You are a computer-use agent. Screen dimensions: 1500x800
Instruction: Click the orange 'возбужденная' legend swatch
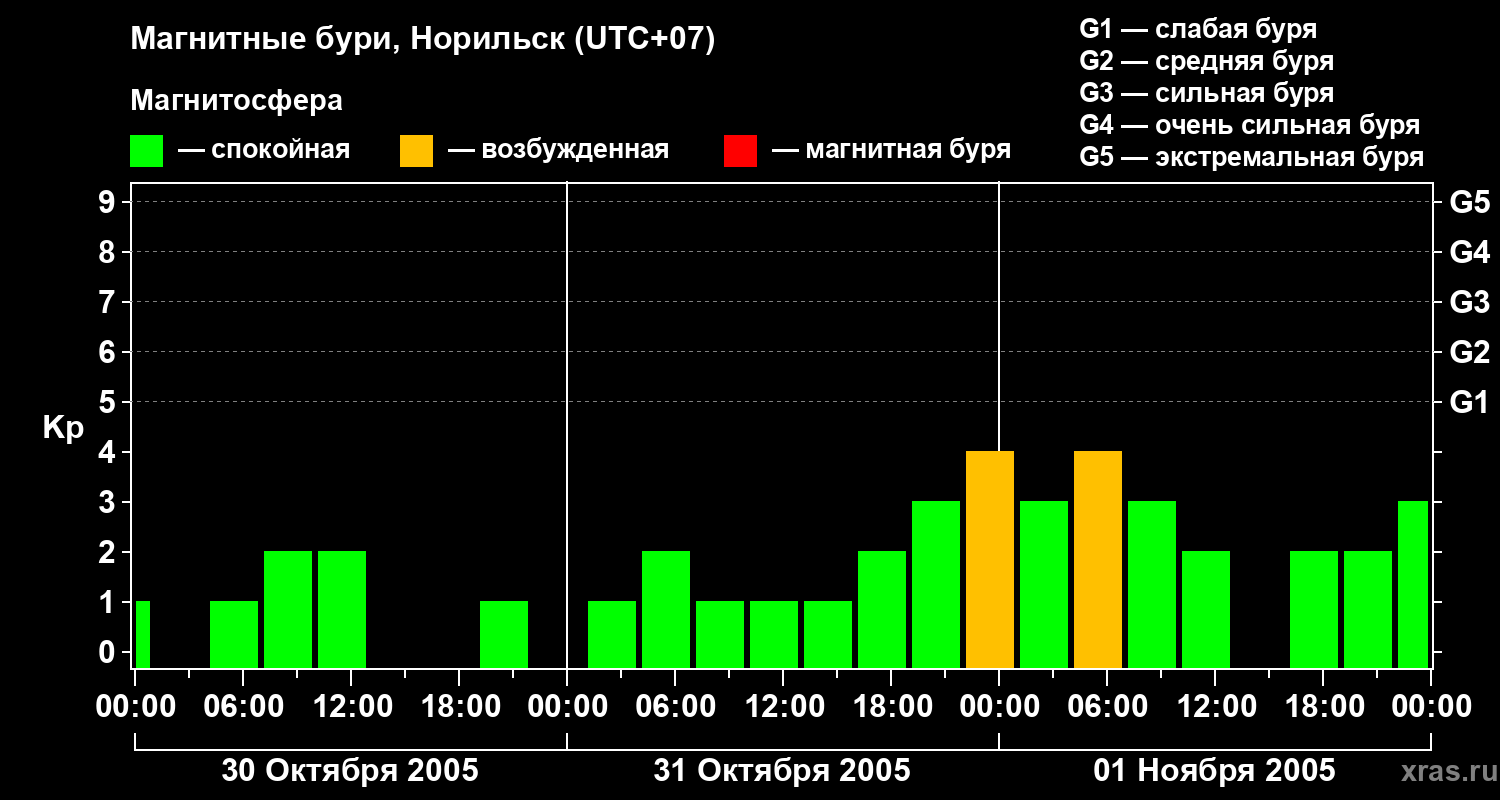[x=416, y=151]
